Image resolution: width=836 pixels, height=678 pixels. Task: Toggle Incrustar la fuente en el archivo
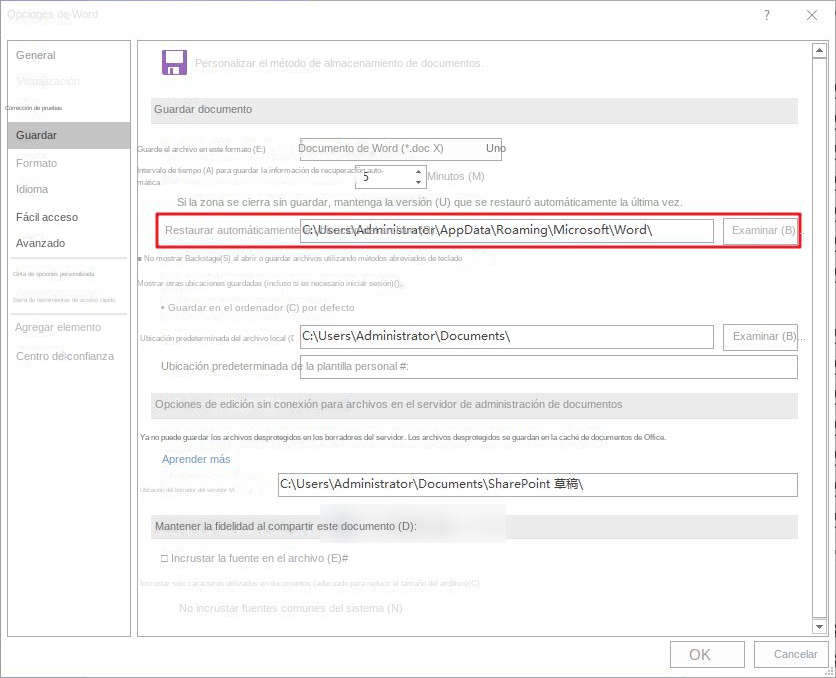click(254, 559)
